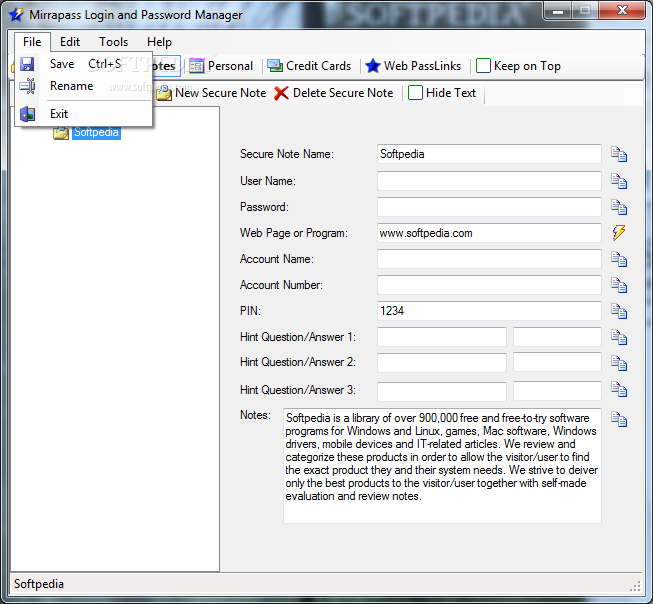The height and width of the screenshot is (604, 653).
Task: Click the Hint Answer 3 field
Action: point(557,391)
